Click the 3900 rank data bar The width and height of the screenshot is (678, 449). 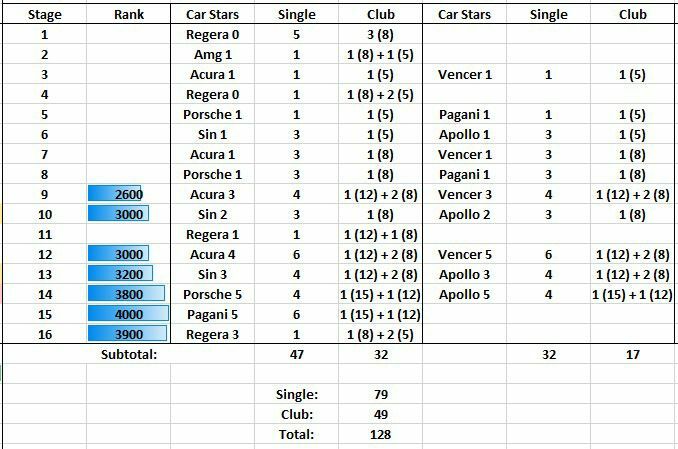point(129,334)
